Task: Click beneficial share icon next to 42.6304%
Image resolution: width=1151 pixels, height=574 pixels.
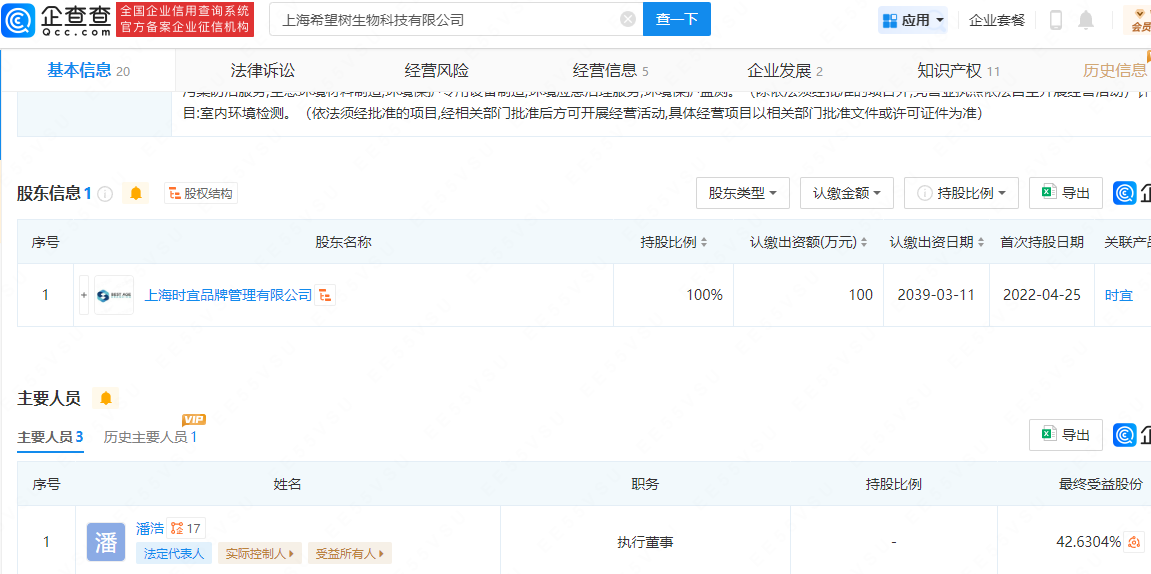Action: pyautogui.click(x=1135, y=542)
